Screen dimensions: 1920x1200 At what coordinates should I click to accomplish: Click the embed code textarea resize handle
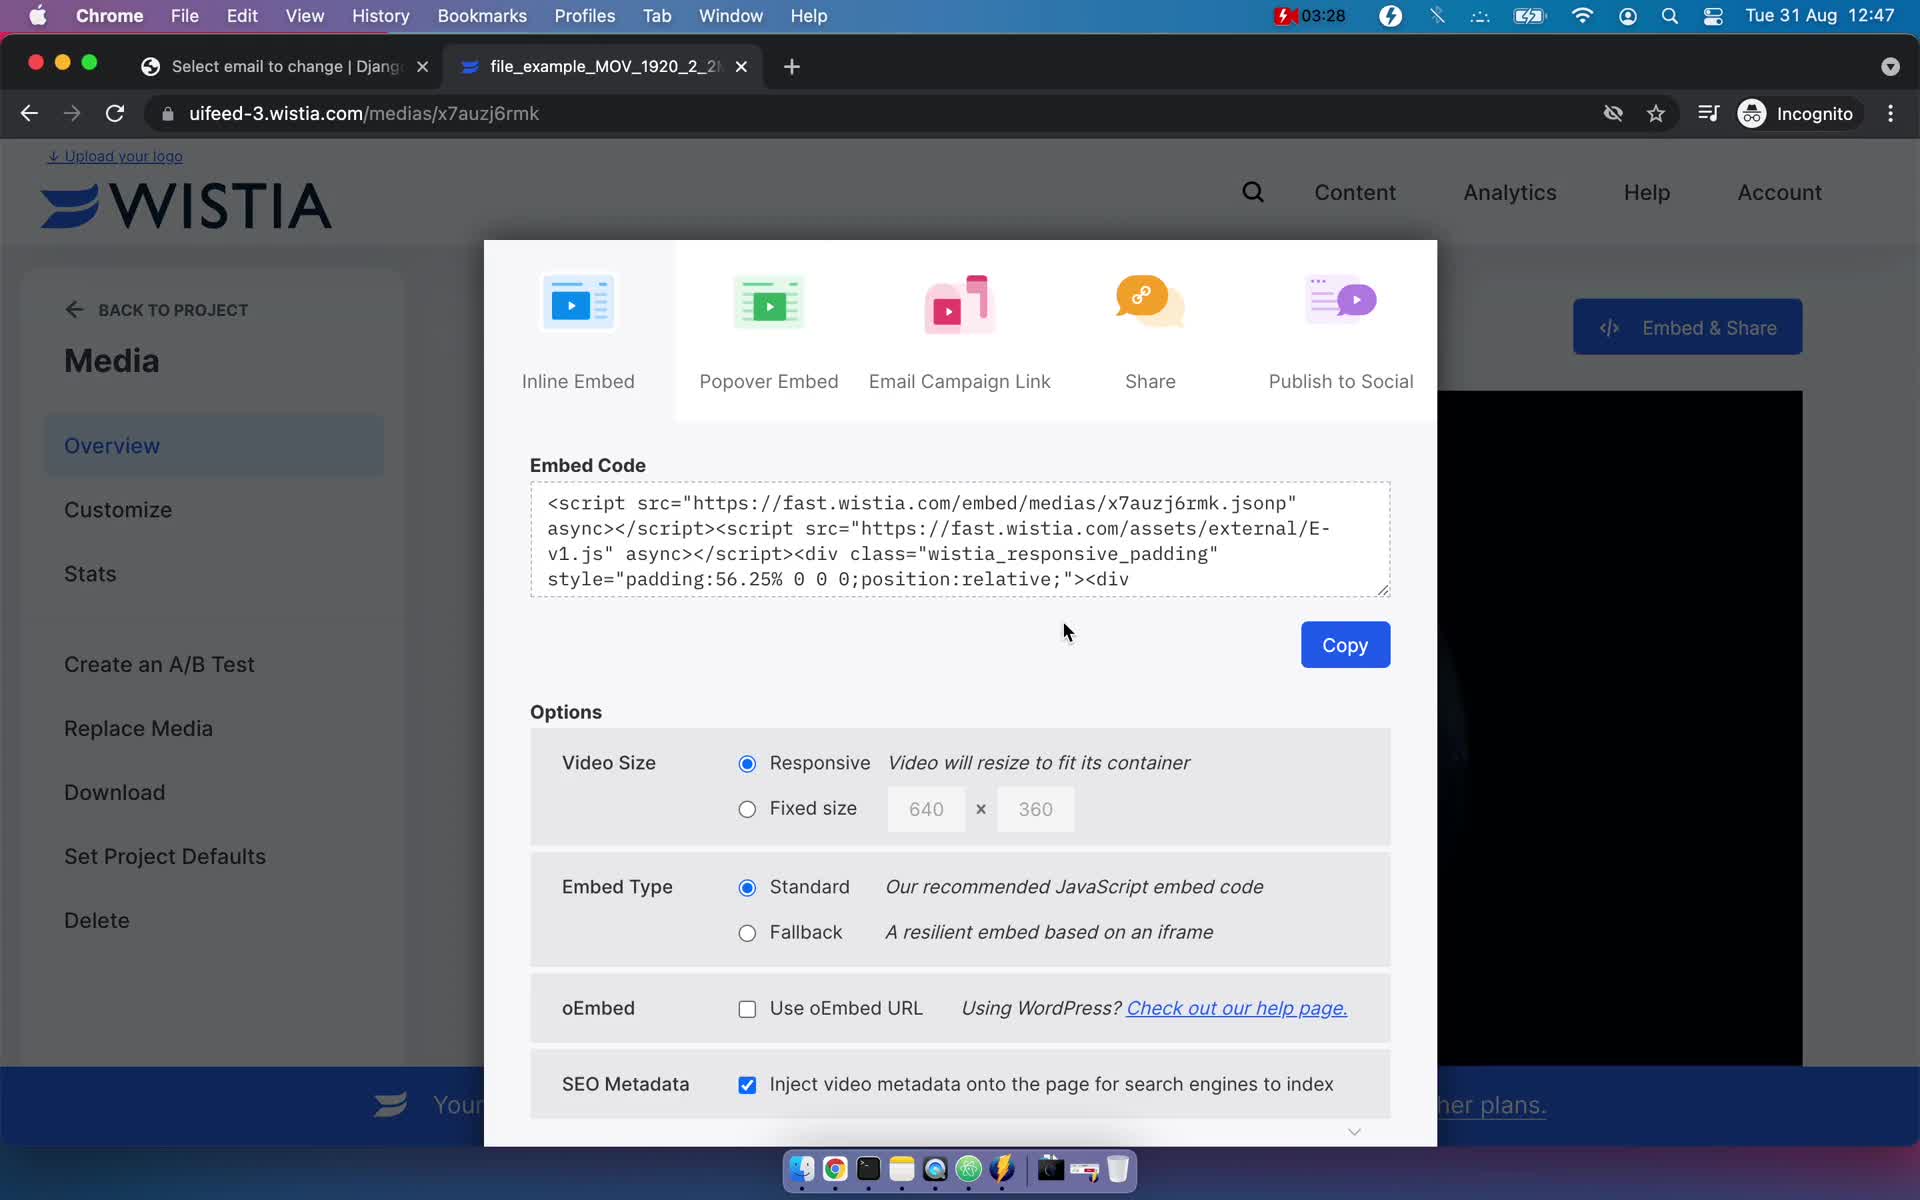pyautogui.click(x=1382, y=590)
